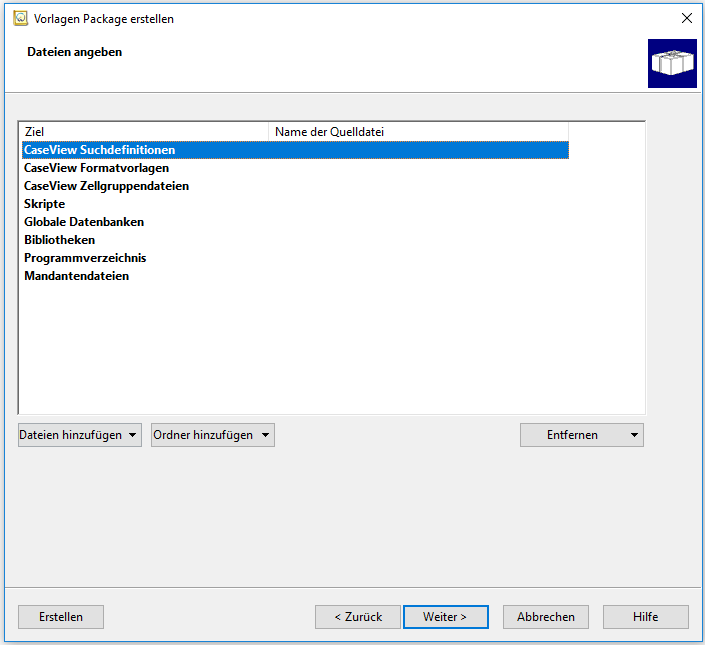Select CaseView Suchdefinitionen entry
Image resolution: width=705 pixels, height=645 pixels.
tap(99, 150)
